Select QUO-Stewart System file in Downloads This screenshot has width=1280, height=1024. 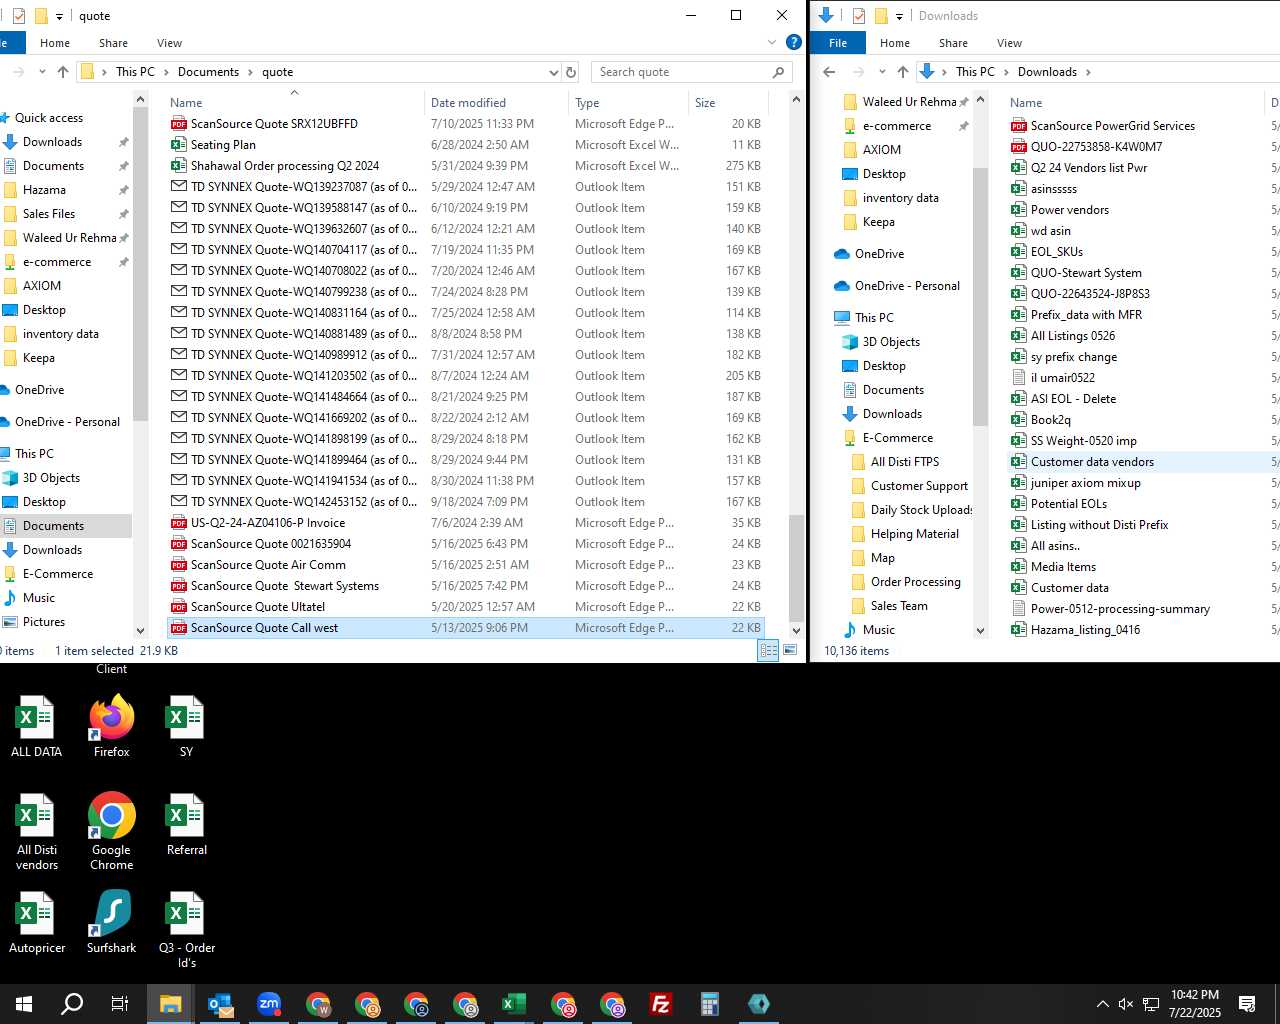point(1142,273)
